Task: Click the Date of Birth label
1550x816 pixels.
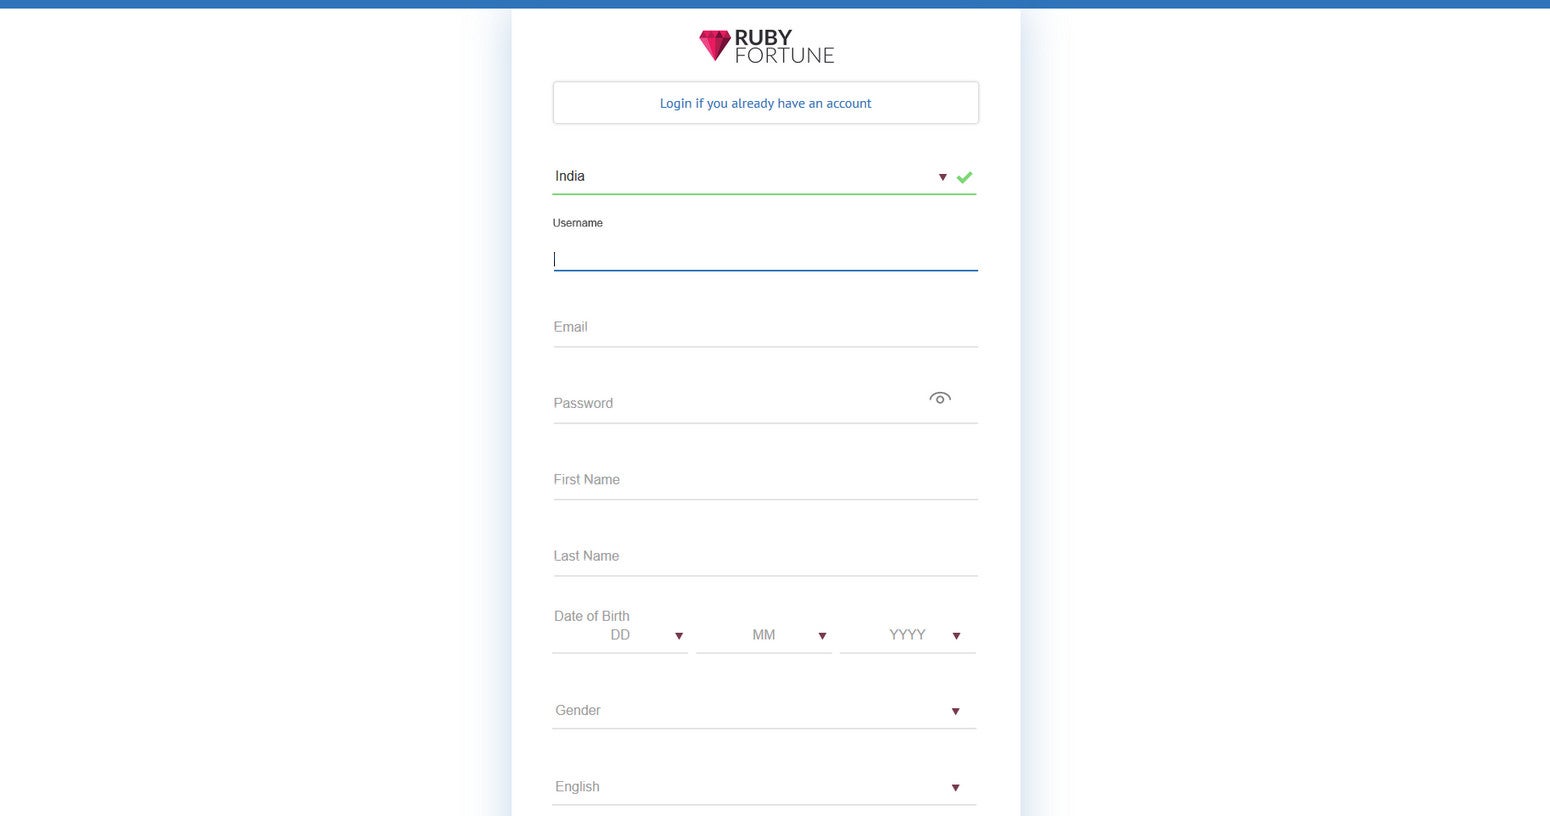Action: coord(592,616)
